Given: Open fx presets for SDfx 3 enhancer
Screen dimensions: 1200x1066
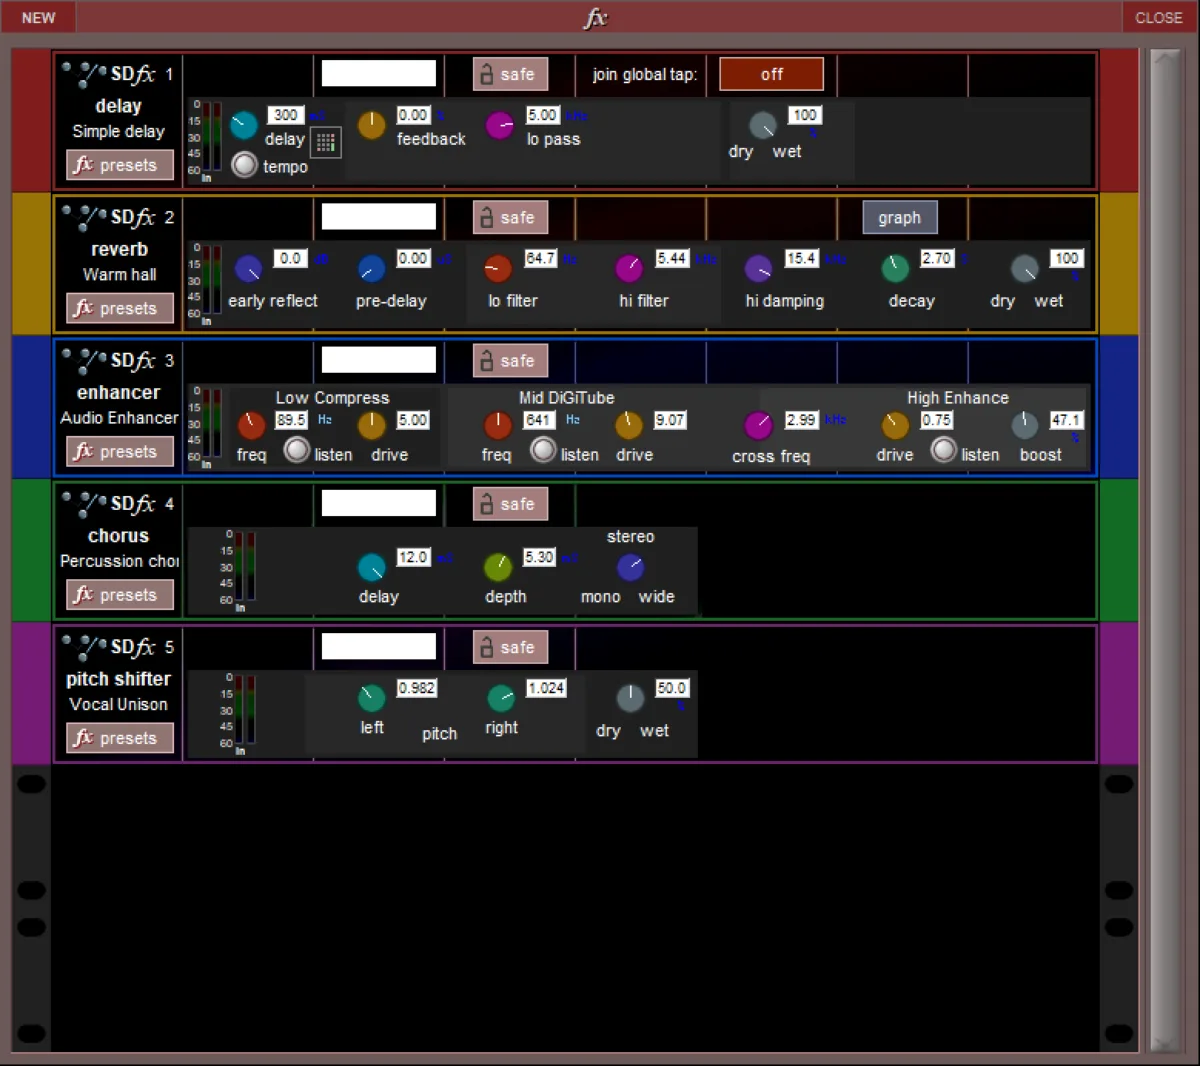Looking at the screenshot, I should 120,451.
